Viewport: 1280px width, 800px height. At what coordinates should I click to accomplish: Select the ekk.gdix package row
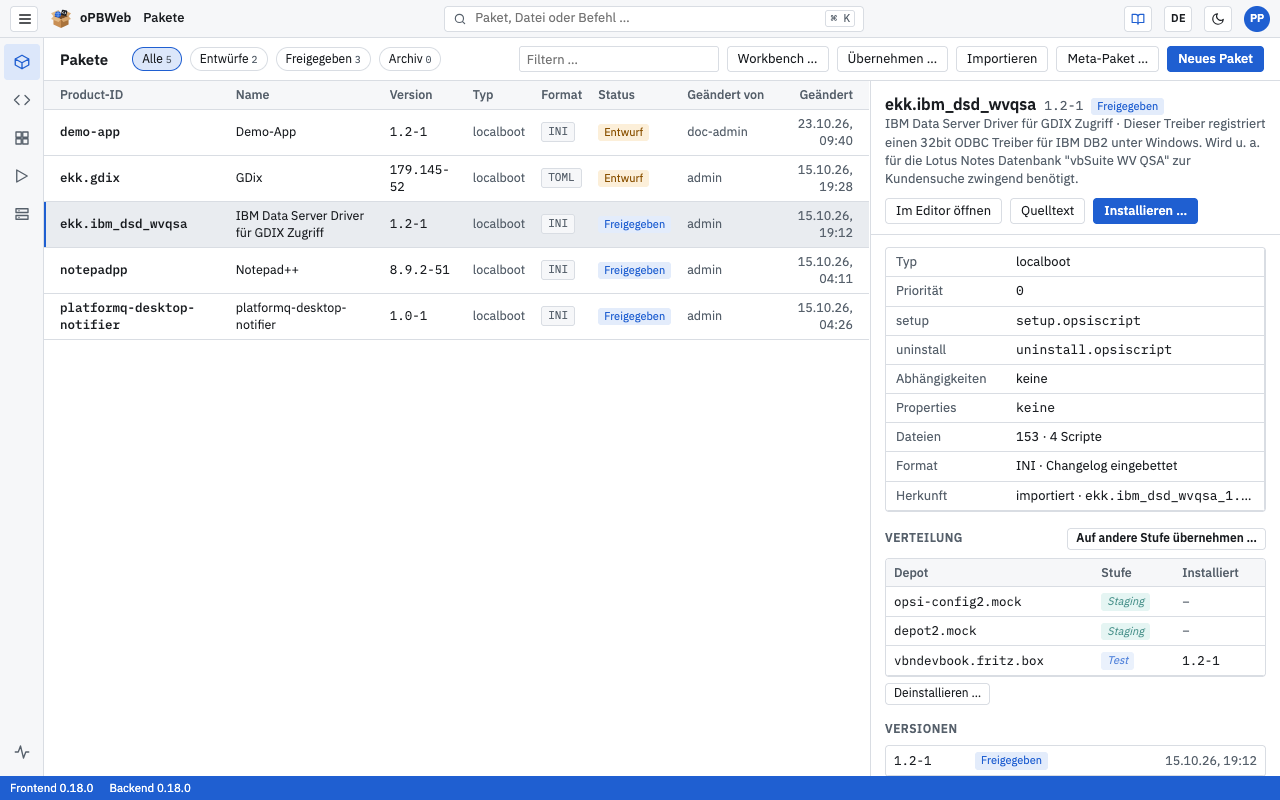(457, 178)
